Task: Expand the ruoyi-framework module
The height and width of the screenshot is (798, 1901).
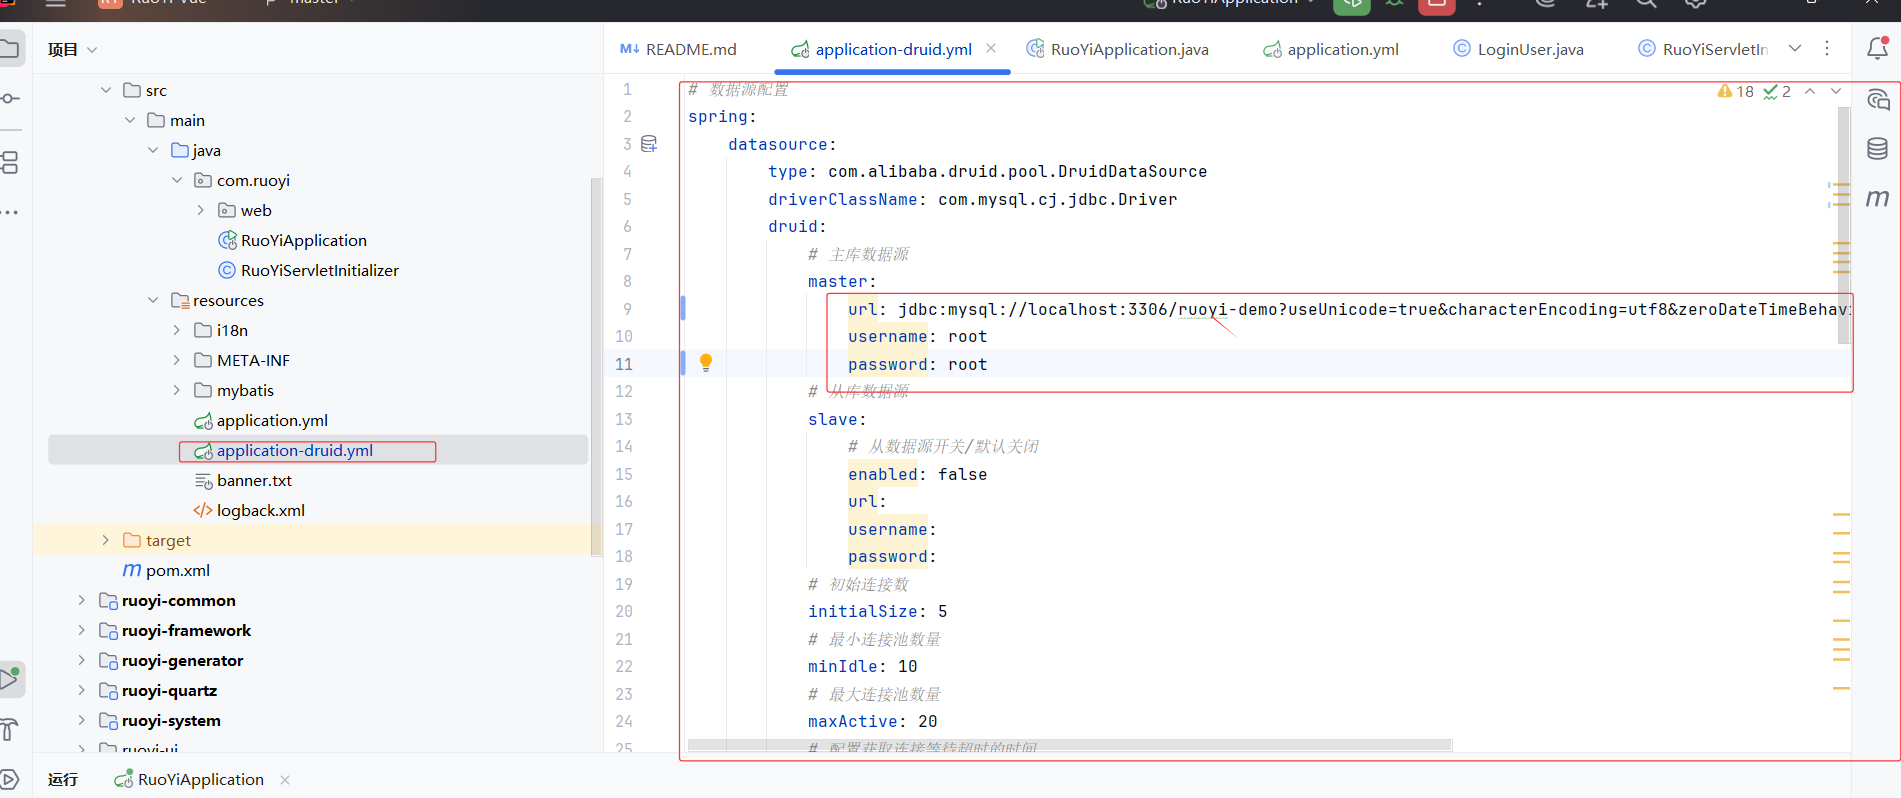Action: (x=82, y=630)
